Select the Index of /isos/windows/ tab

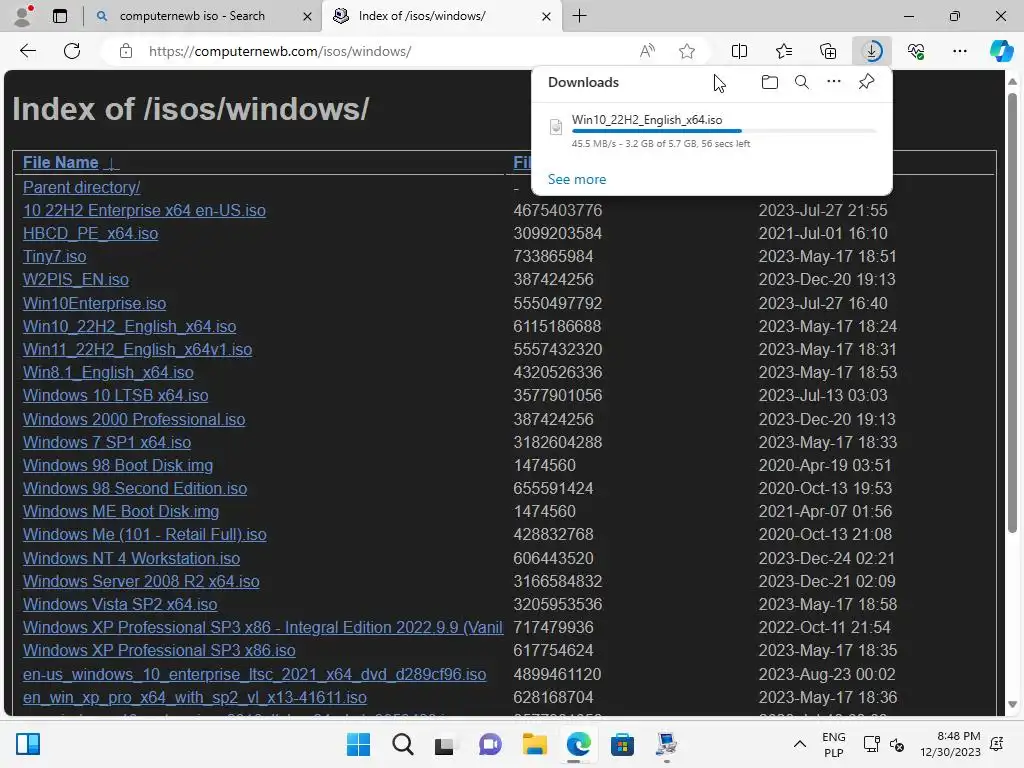click(x=441, y=16)
